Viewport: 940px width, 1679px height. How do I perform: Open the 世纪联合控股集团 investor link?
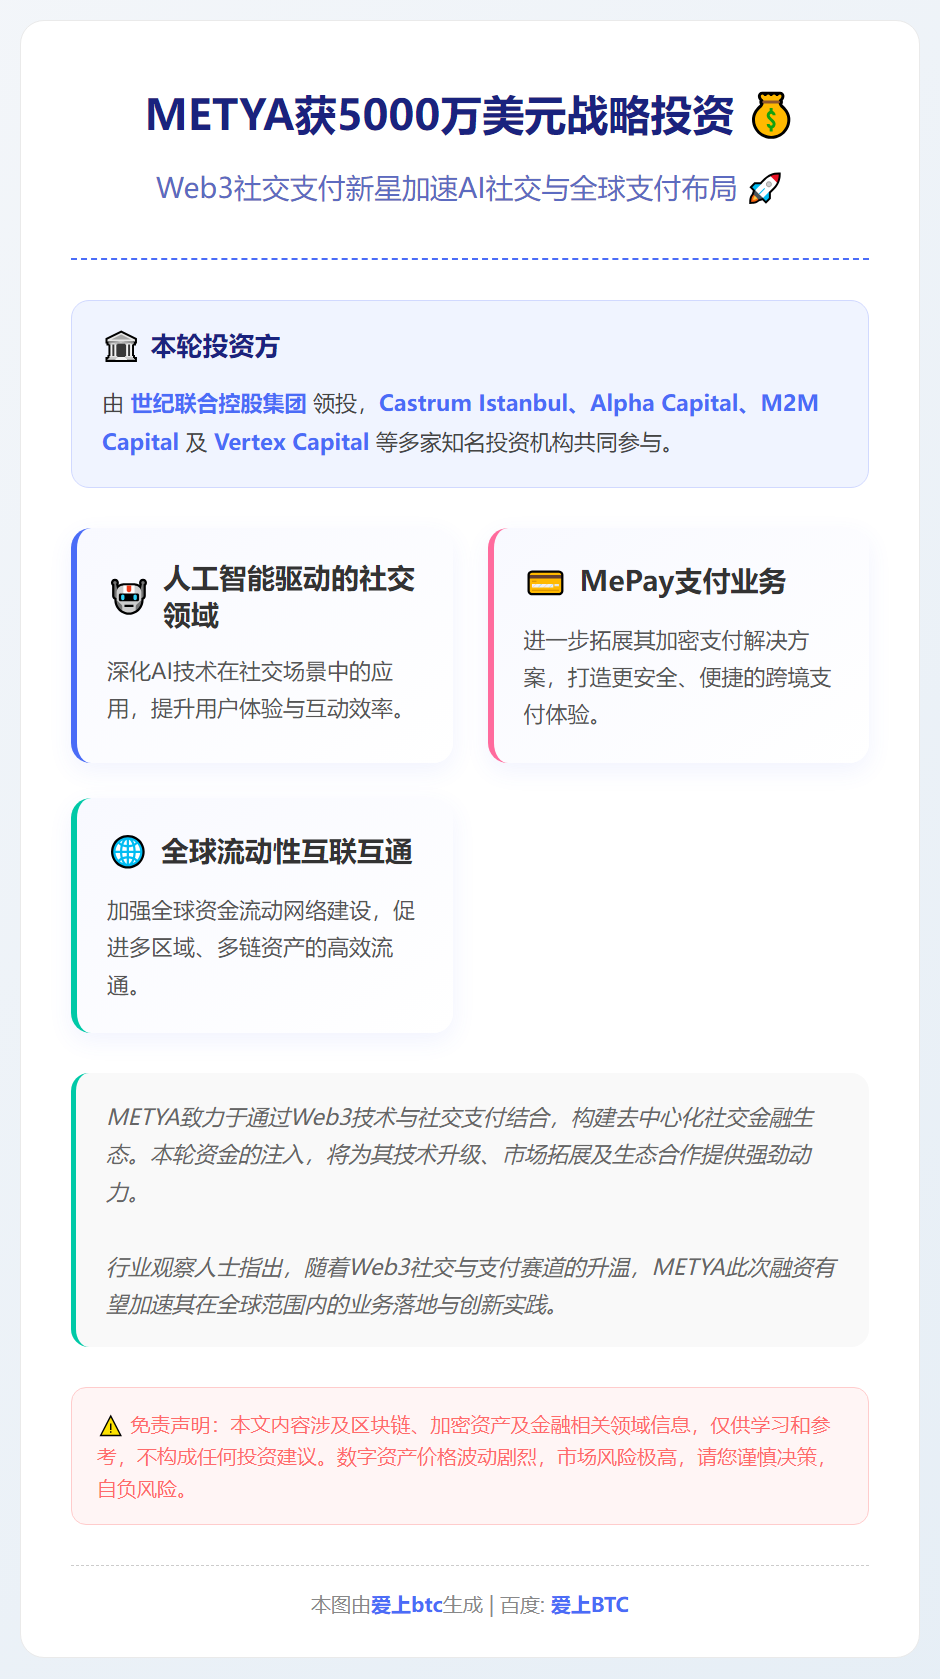[218, 403]
